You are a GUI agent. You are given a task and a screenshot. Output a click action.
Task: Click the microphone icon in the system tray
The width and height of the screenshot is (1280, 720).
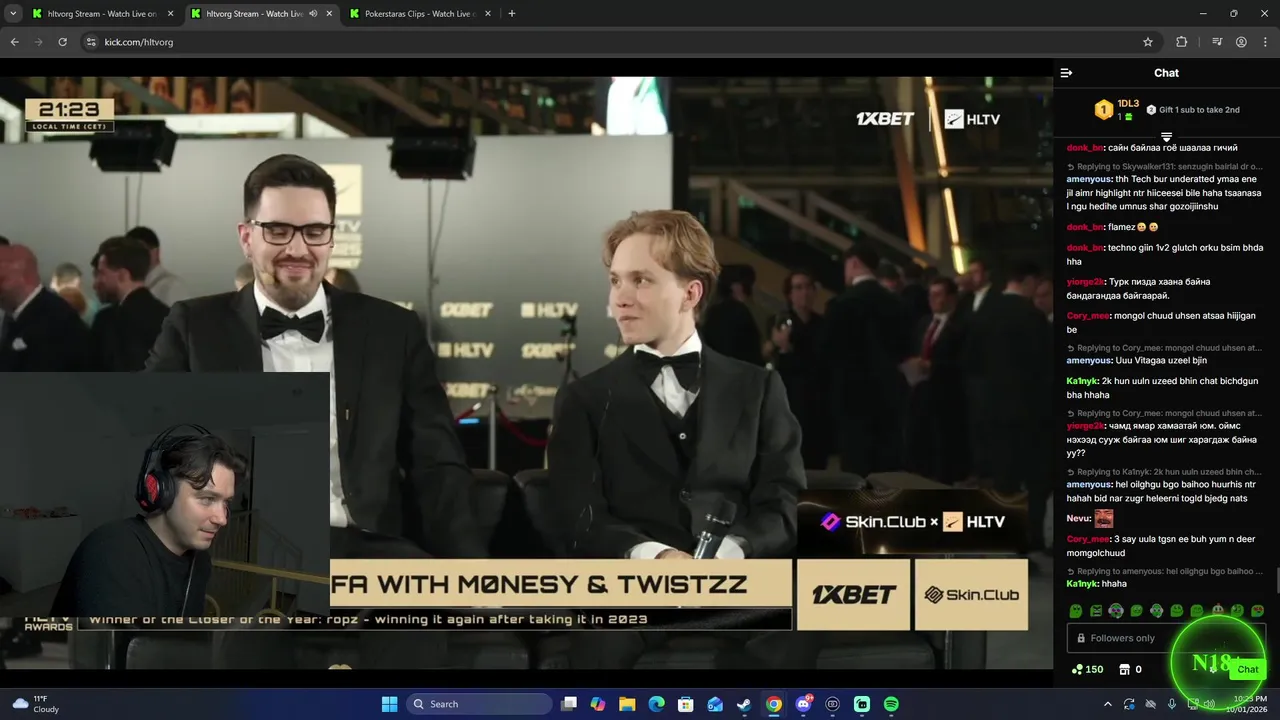click(x=1171, y=704)
